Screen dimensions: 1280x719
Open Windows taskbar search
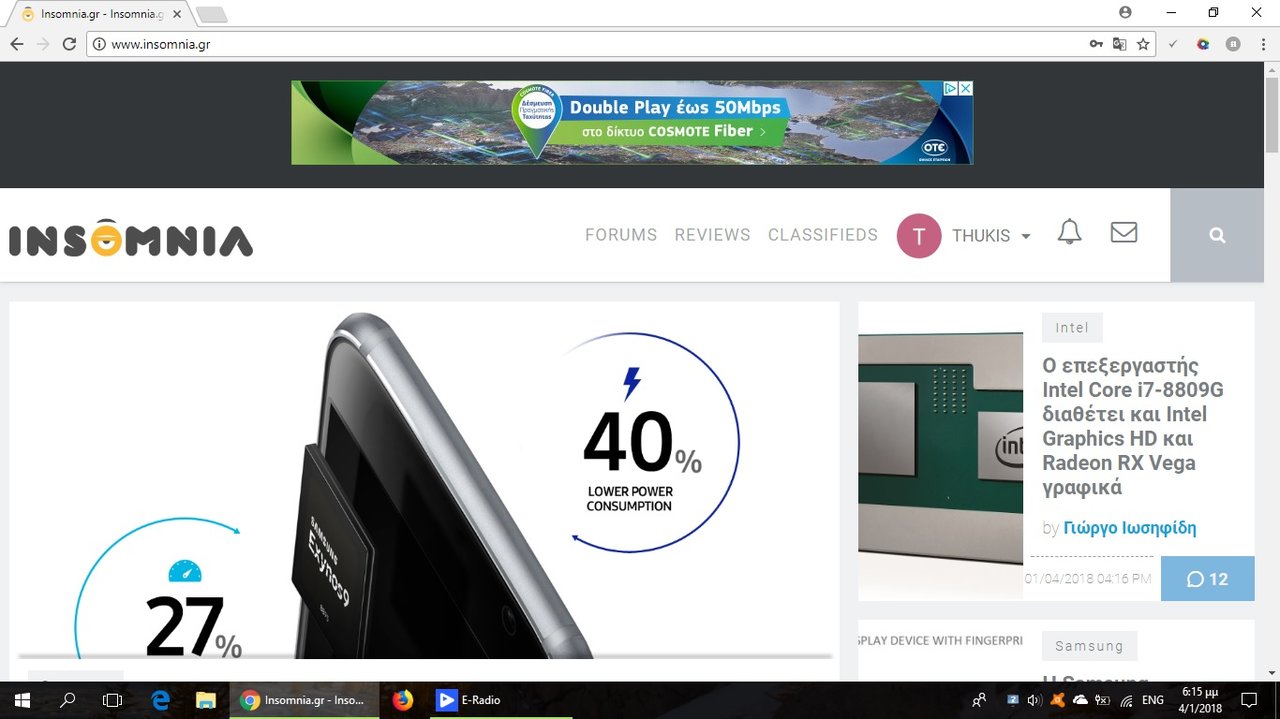(x=68, y=700)
